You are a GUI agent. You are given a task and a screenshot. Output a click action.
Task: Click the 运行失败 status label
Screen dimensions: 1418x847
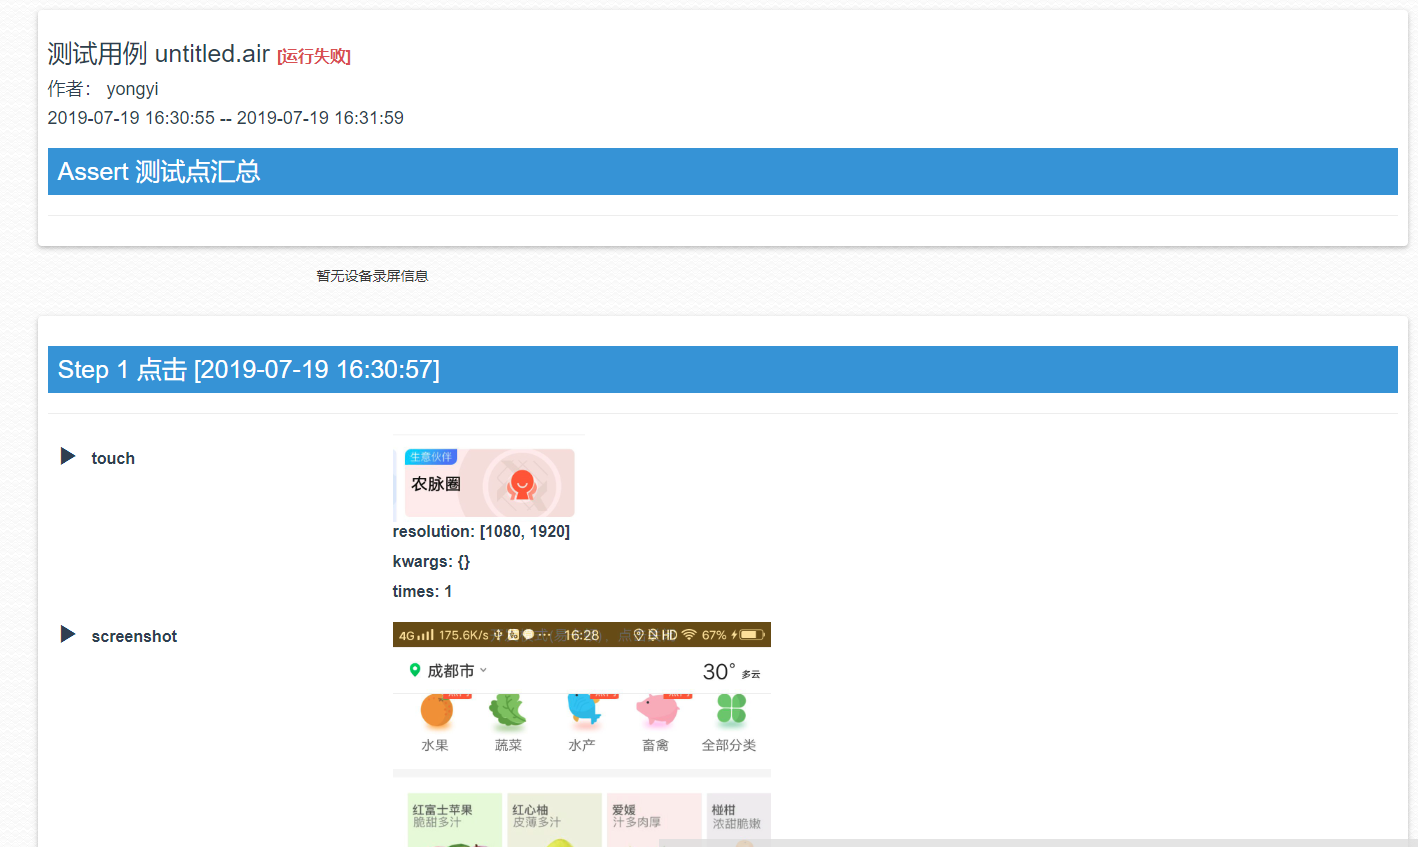[314, 56]
